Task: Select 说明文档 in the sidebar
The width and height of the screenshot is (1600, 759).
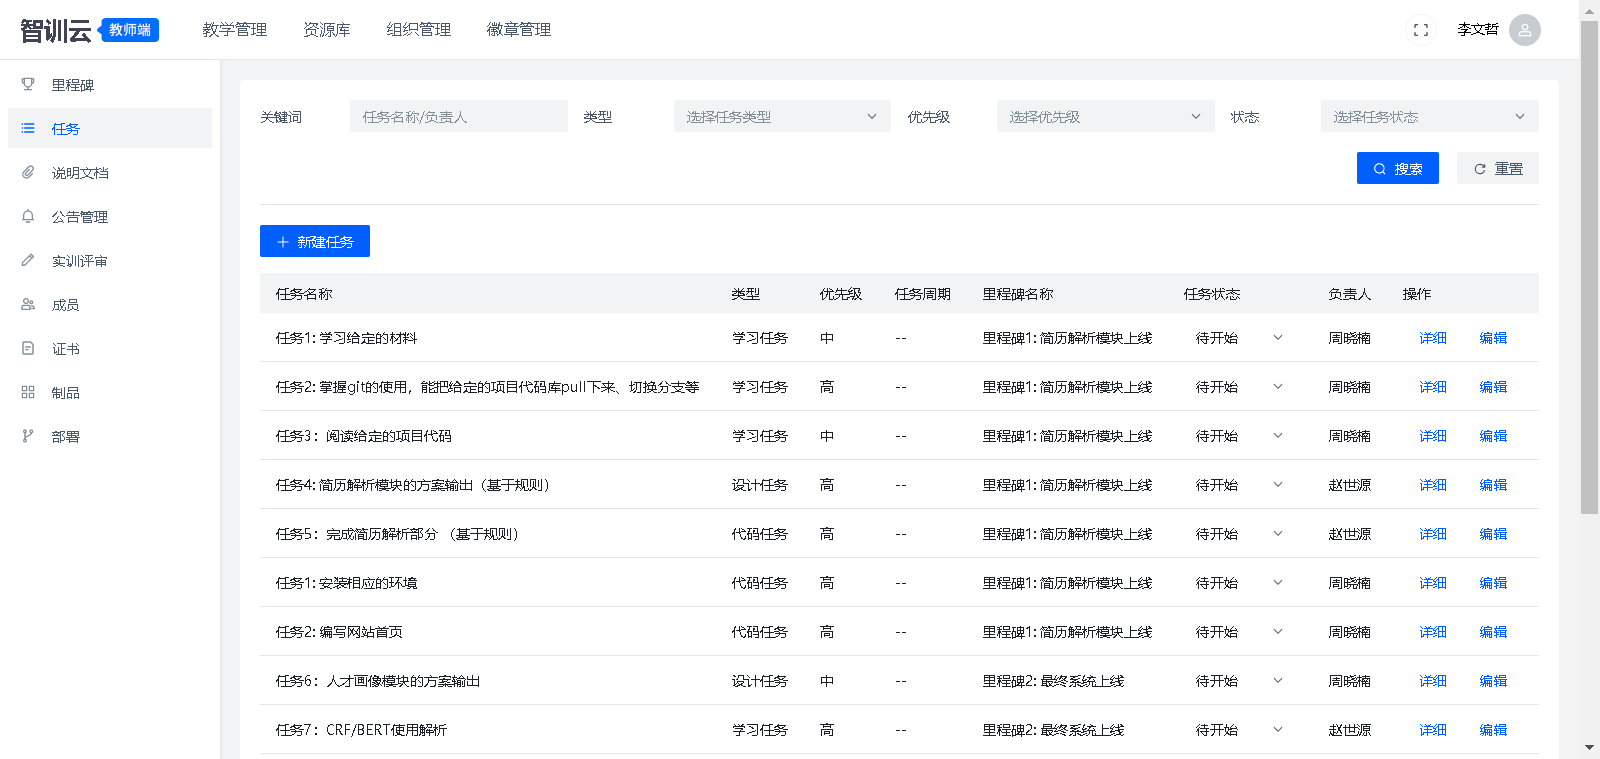Action: (110, 173)
